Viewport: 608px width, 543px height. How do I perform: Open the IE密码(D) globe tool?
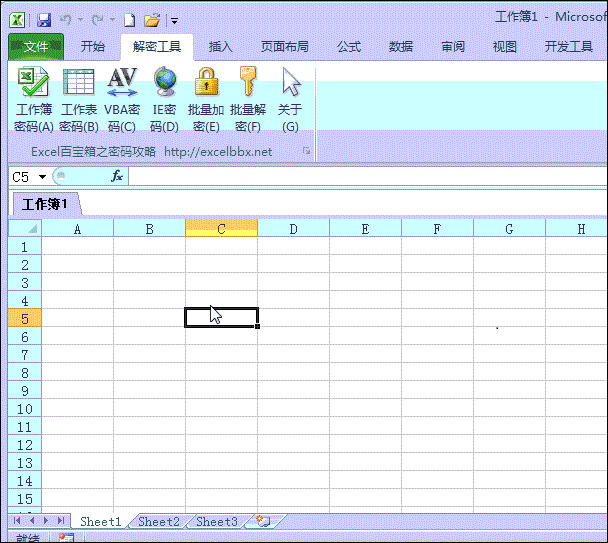tap(164, 100)
